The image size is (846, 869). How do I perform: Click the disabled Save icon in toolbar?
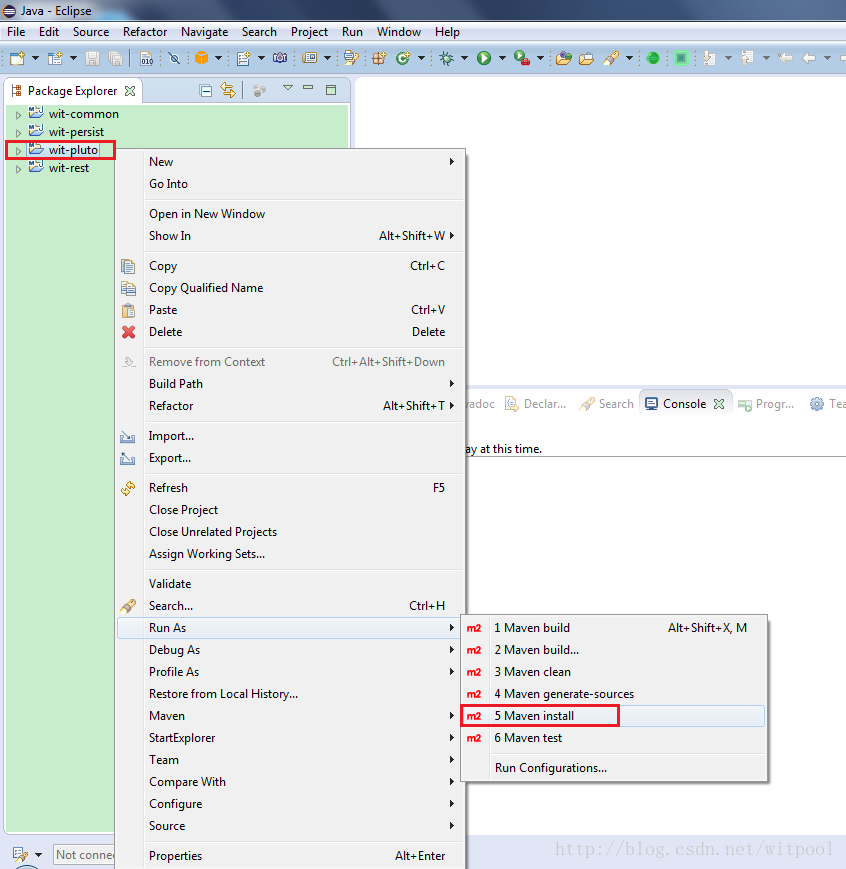[x=92, y=58]
